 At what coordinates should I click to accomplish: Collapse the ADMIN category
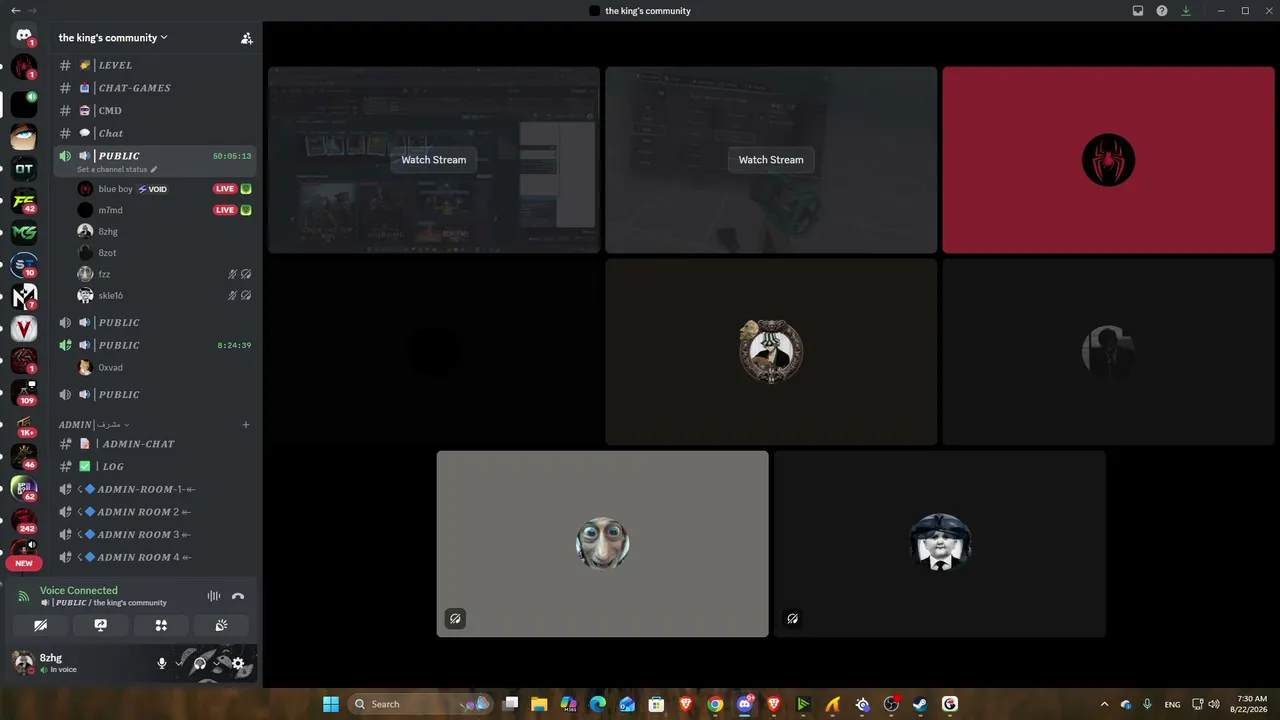click(94, 425)
